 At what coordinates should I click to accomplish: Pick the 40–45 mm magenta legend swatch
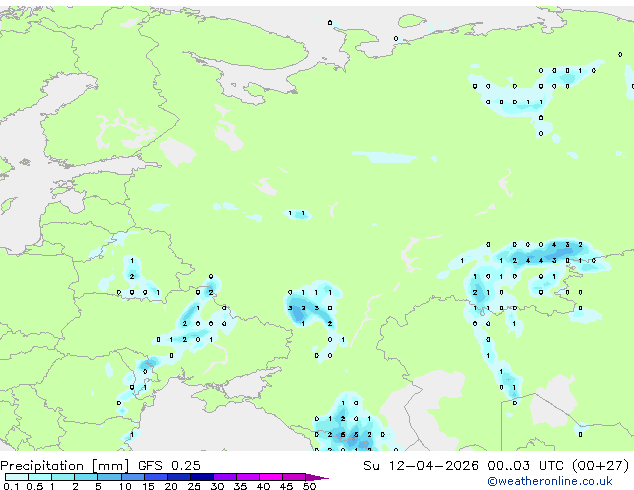(271, 477)
